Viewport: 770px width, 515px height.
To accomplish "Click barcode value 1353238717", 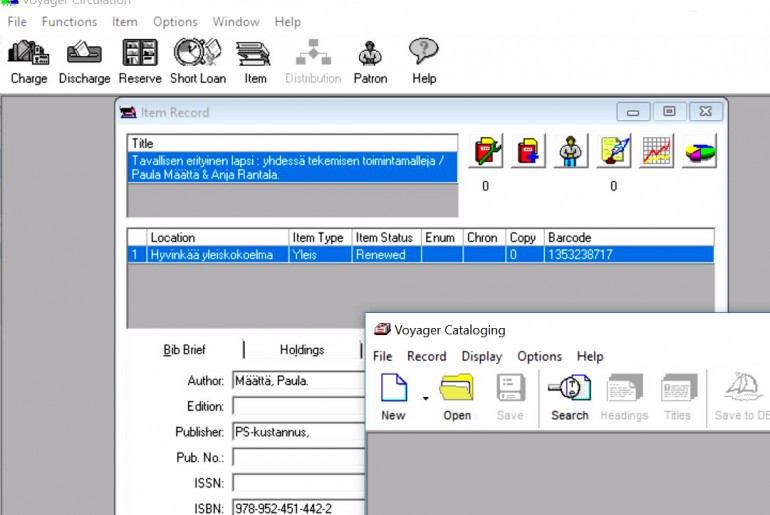I will [x=580, y=255].
